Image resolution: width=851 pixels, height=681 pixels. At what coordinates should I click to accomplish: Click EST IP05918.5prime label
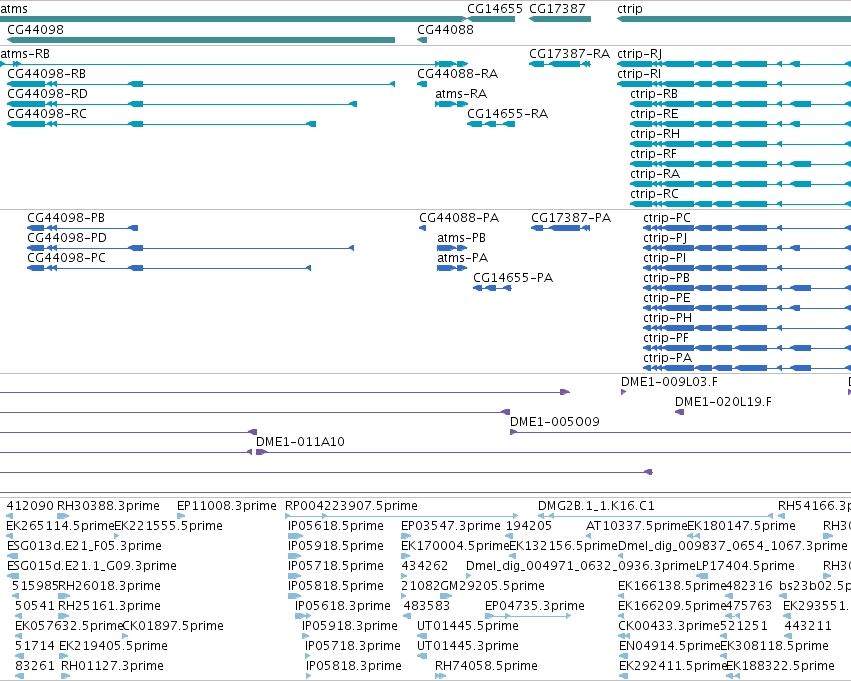(x=335, y=546)
